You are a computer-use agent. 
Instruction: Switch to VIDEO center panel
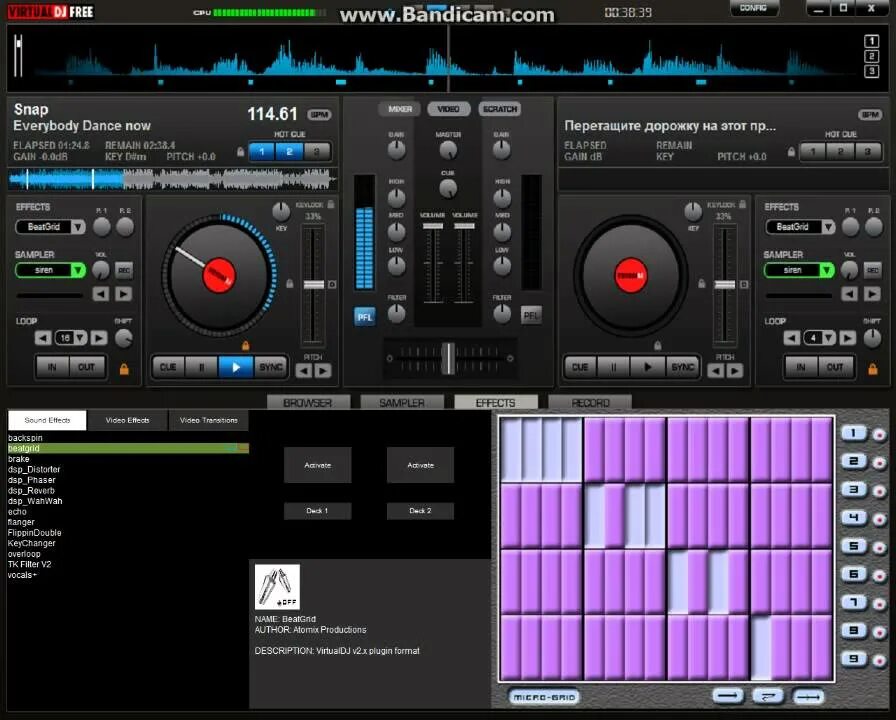pyautogui.click(x=449, y=109)
